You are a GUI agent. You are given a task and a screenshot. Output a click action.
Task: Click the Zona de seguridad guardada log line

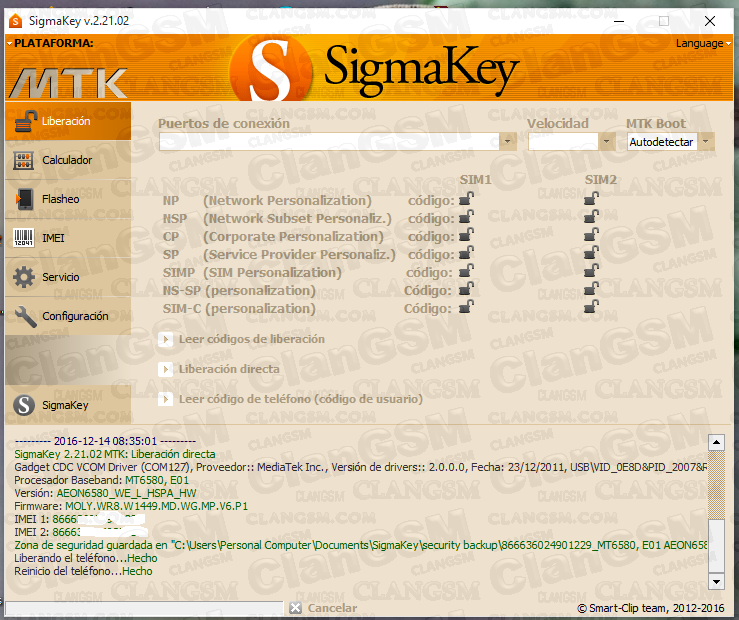point(361,545)
